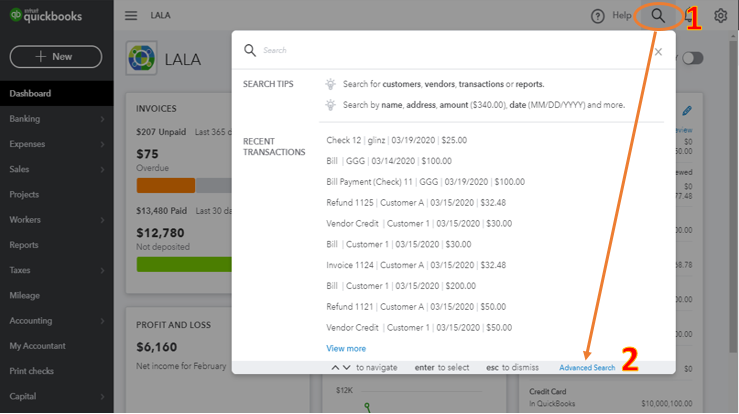Click the $75 Overdue amount

click(x=148, y=154)
